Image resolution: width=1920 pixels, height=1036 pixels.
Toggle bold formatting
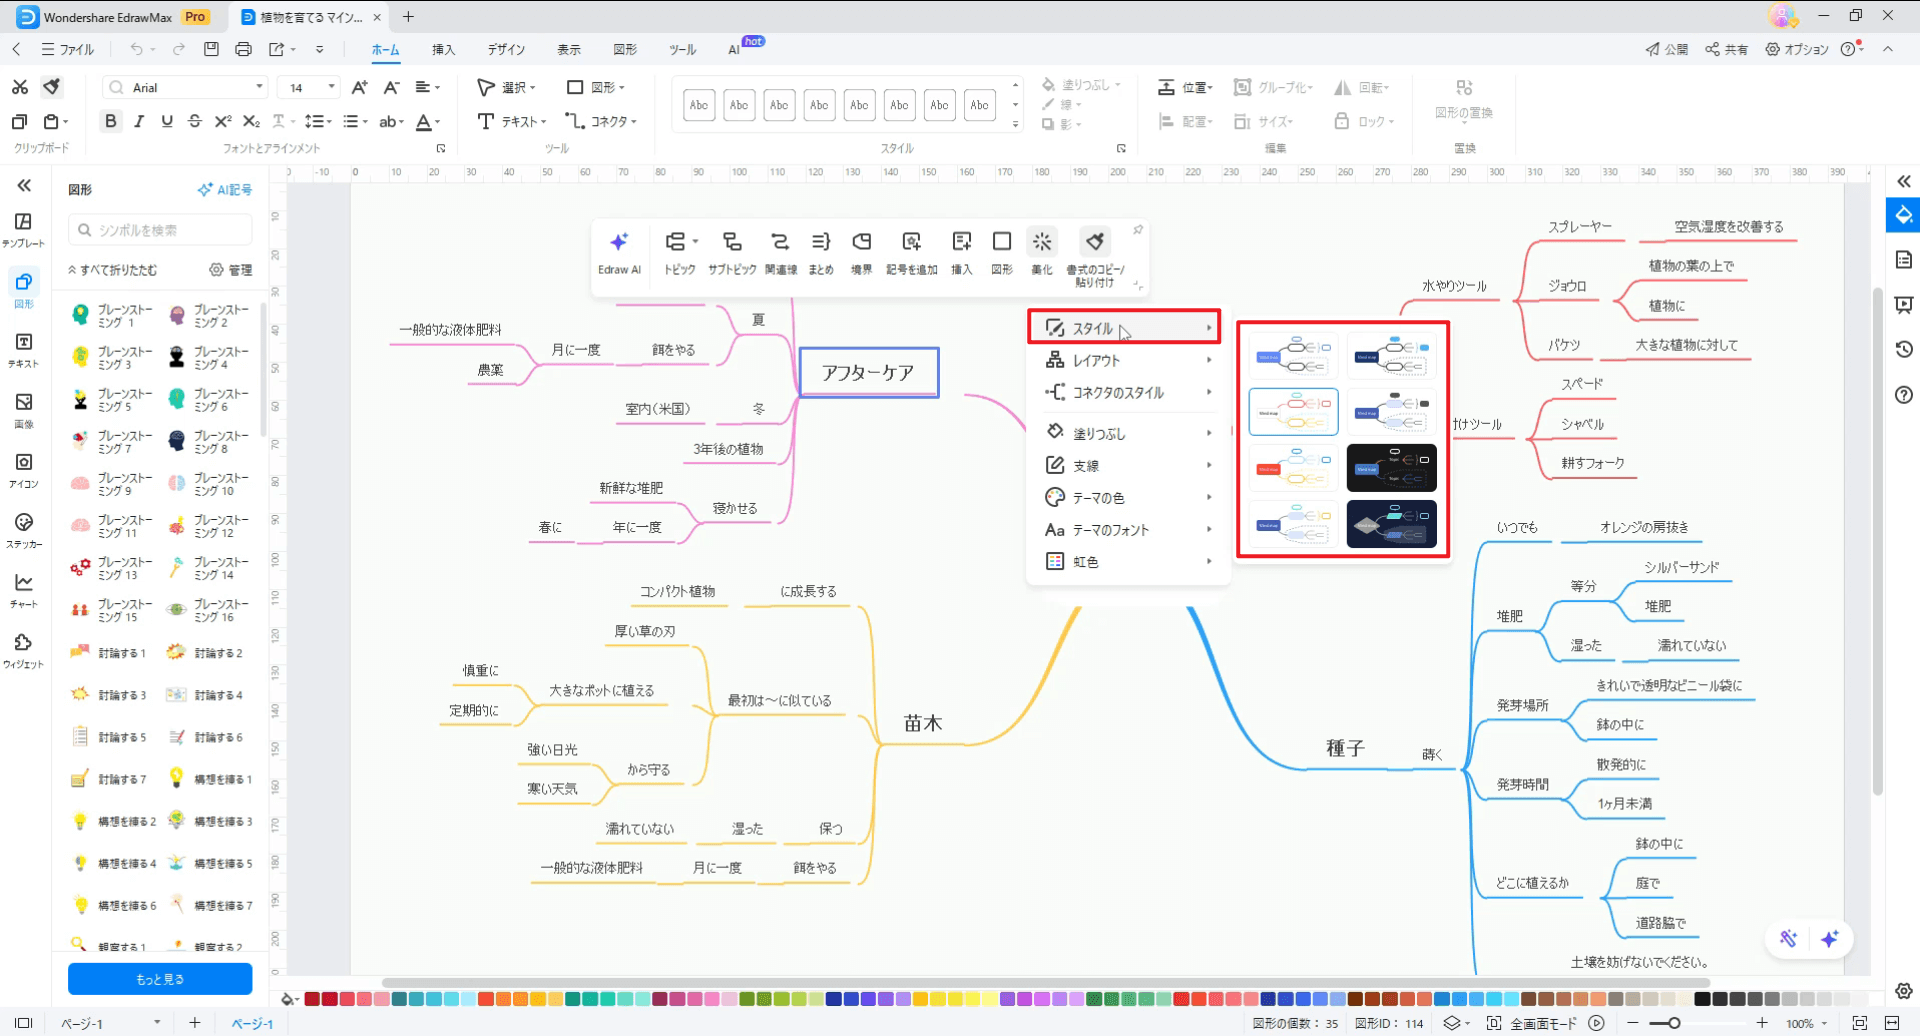click(111, 121)
